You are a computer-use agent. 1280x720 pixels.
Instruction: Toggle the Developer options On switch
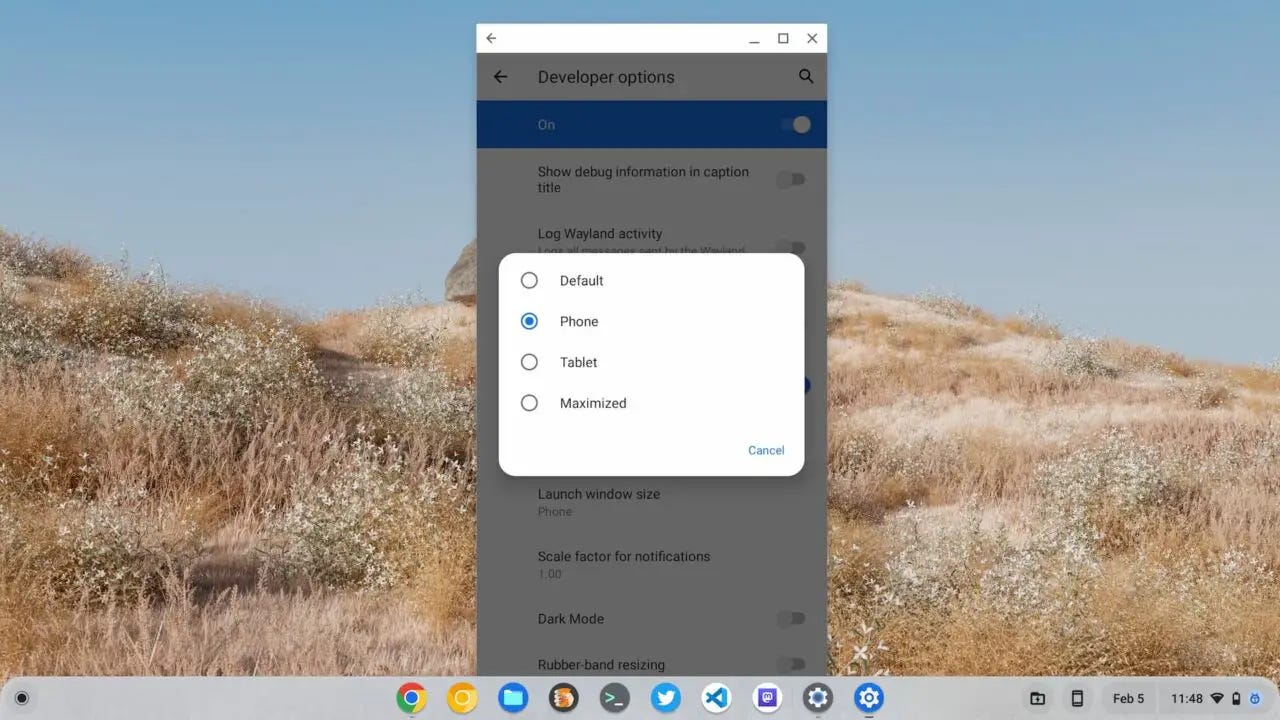(796, 125)
